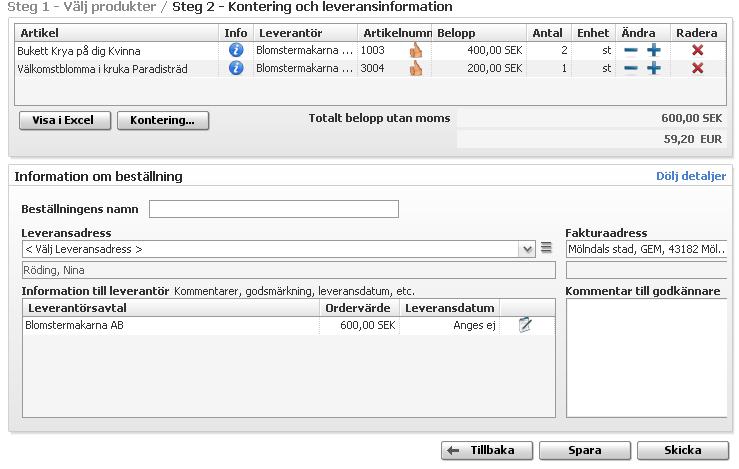Click article number 1003
Image resolution: width=739 pixels, height=469 pixels.
click(372, 50)
